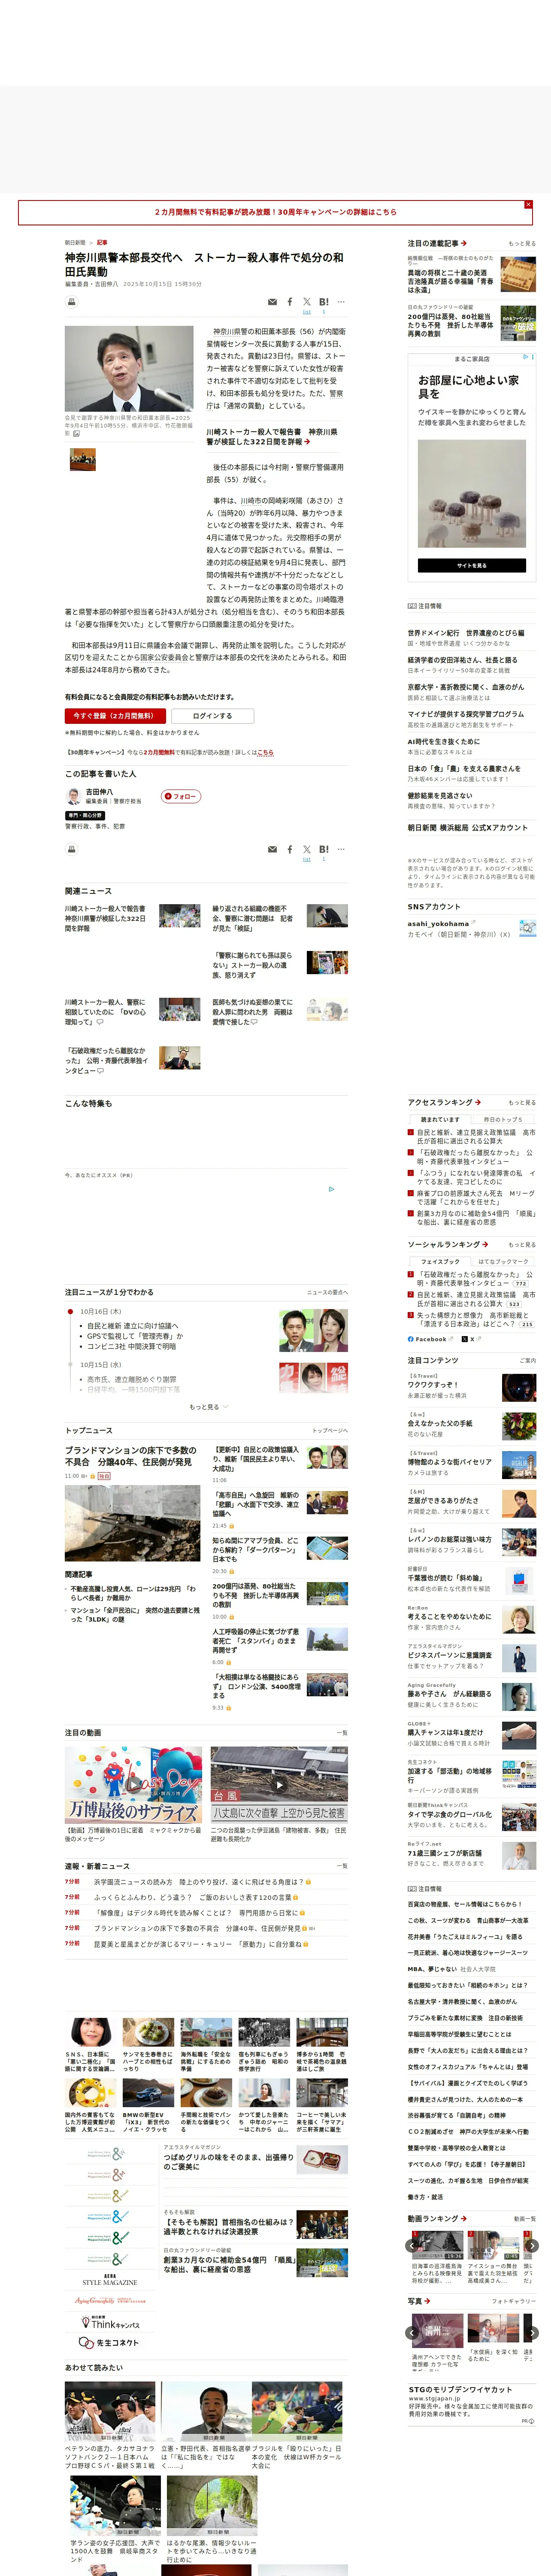Open ranking article 麻雀プロの前原雄大さん死去
Screen dimensions: 551x2576
475,1197
